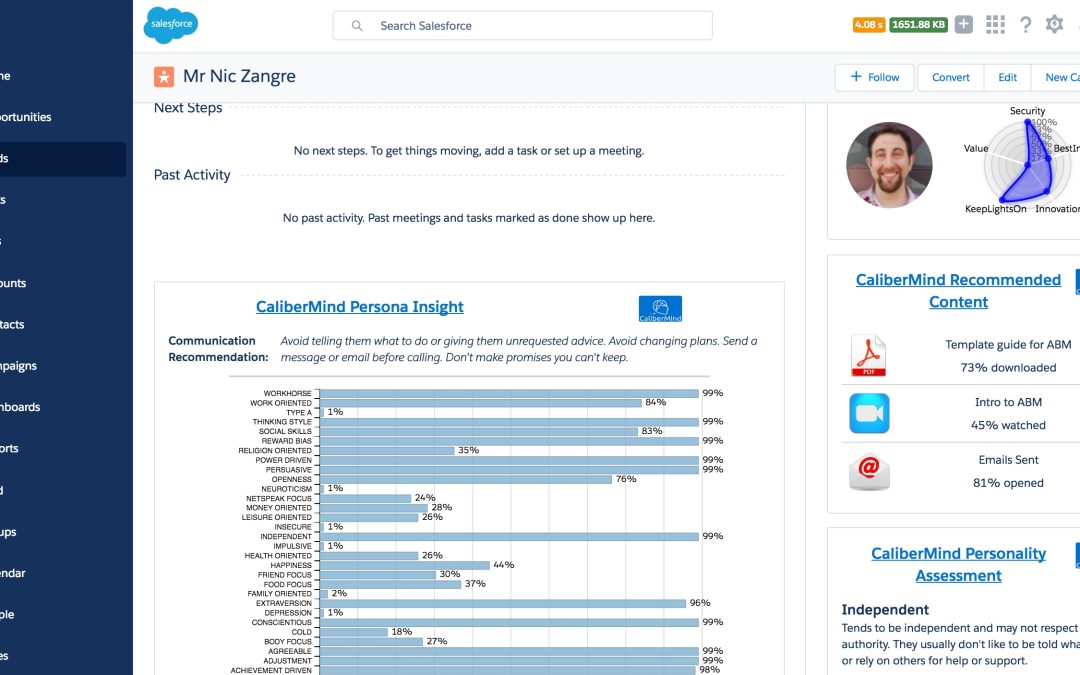Viewport: 1080px width, 675px height.
Task: Click the 73% downloaded text
Action: click(x=1008, y=368)
